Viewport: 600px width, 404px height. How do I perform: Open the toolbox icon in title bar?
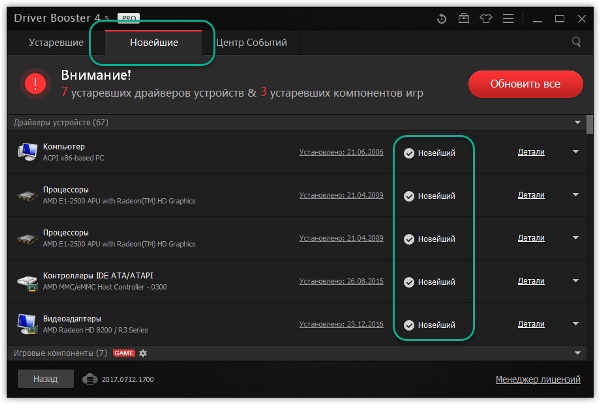point(464,18)
